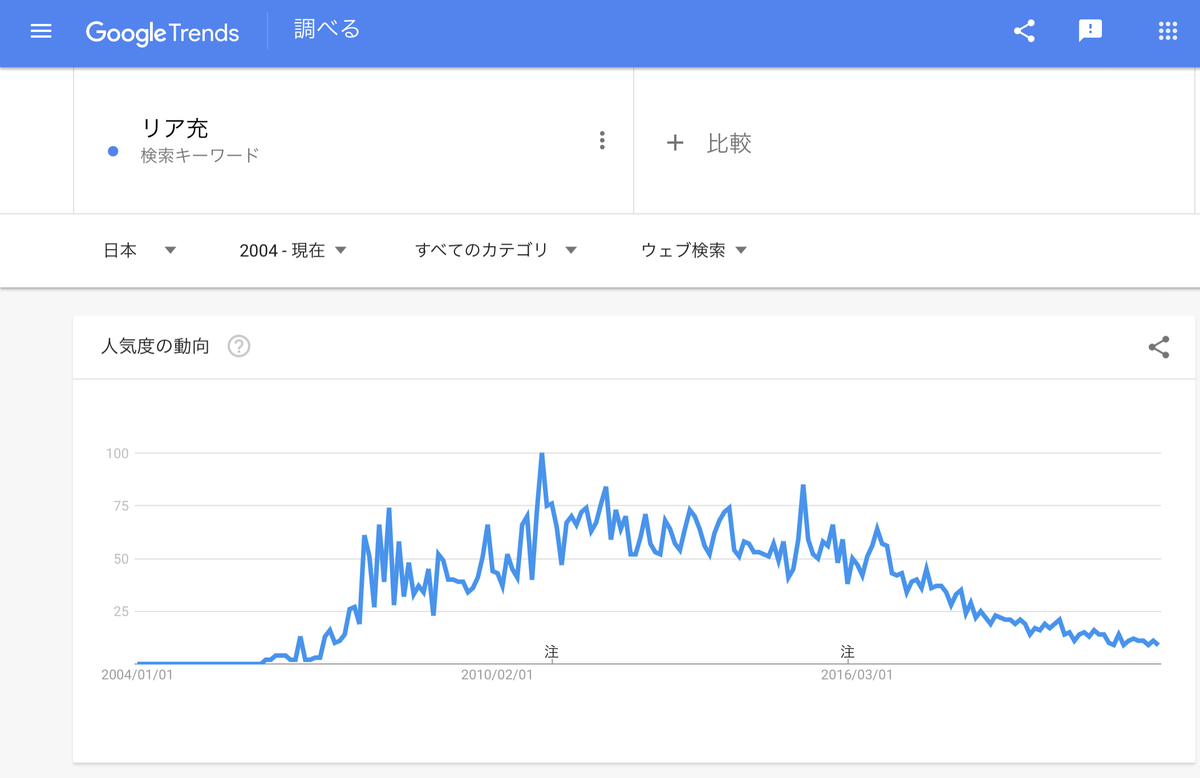Open the 人気度の動向 help tooltip

(237, 346)
